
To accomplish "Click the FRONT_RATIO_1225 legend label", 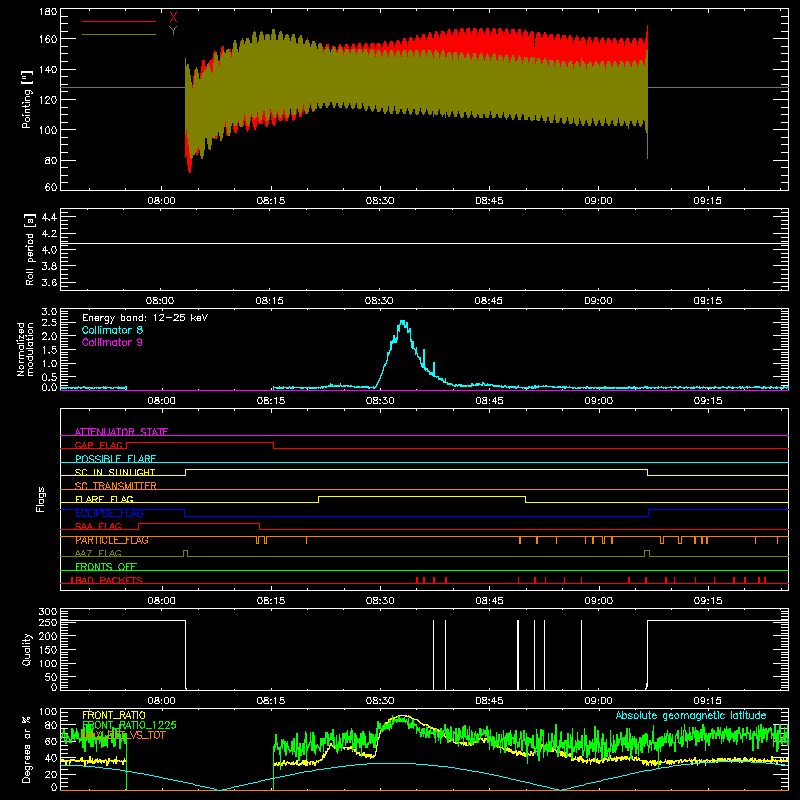I will pyautogui.click(x=129, y=725).
